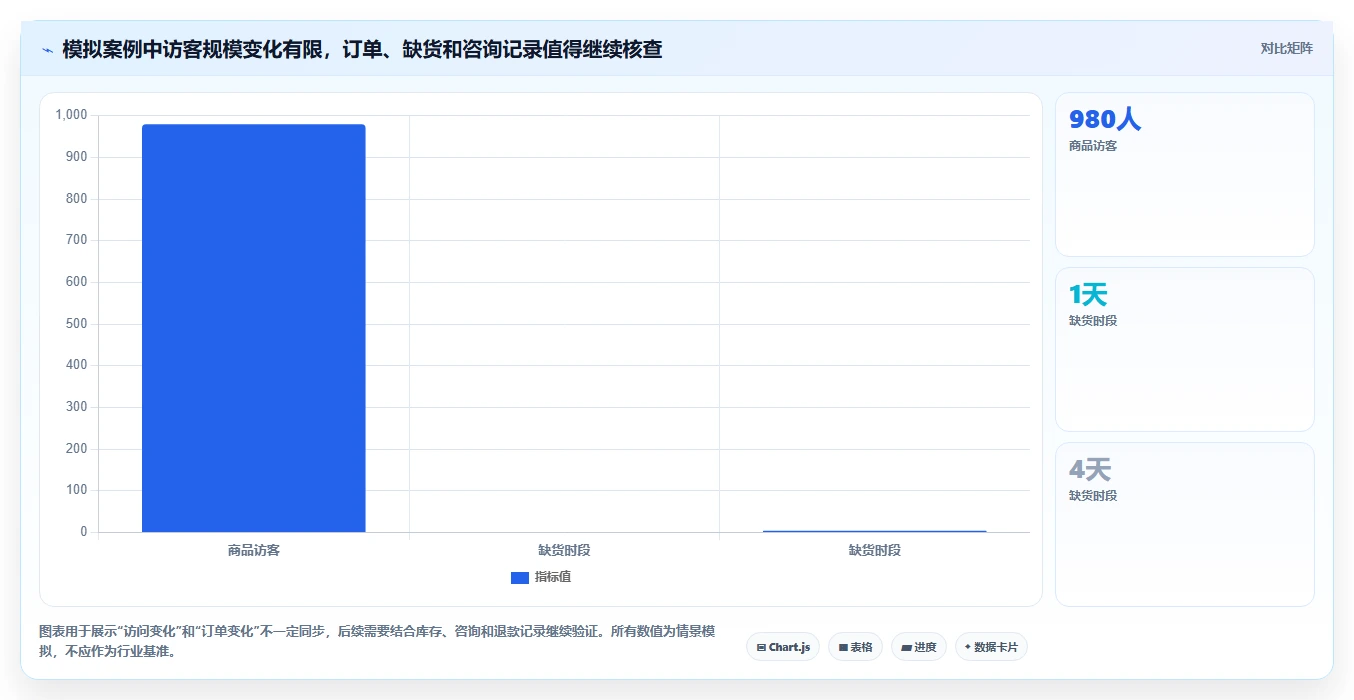Click the 1天 value in the second card
1354x700 pixels.
(x=1088, y=294)
